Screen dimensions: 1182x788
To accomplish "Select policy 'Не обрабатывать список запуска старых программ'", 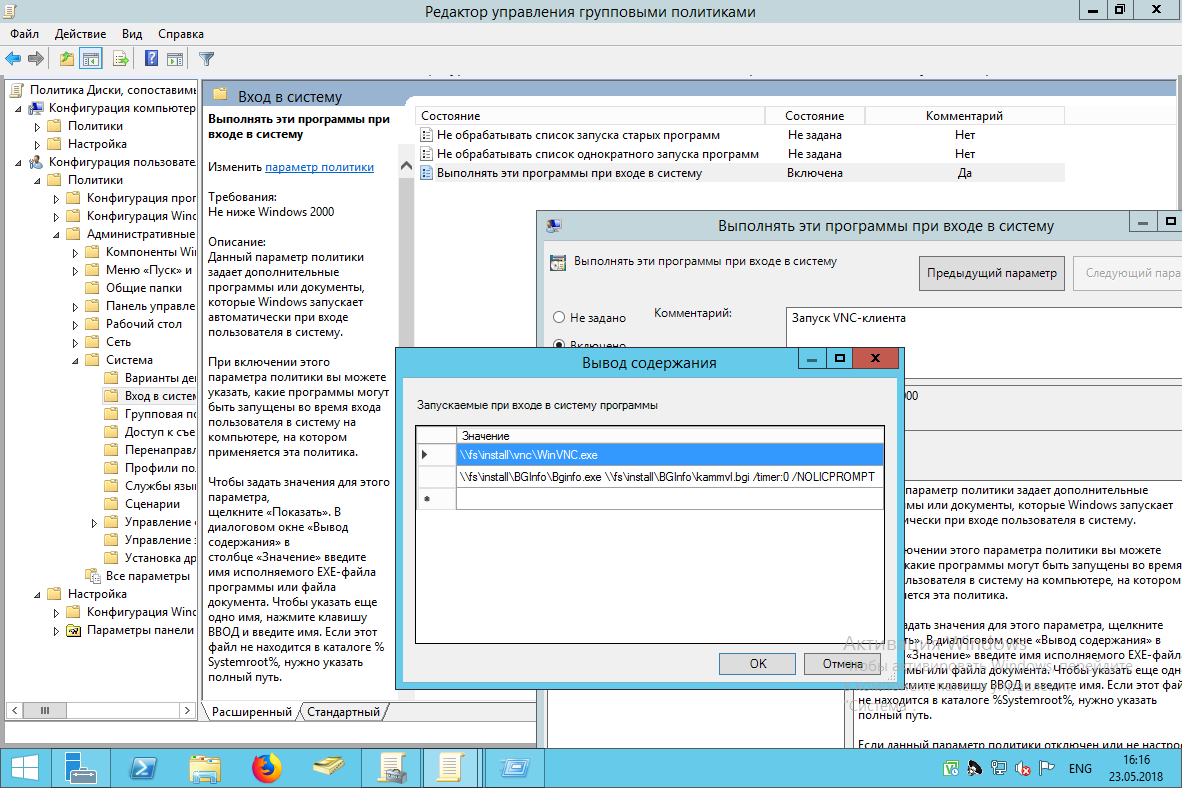I will click(x=578, y=135).
